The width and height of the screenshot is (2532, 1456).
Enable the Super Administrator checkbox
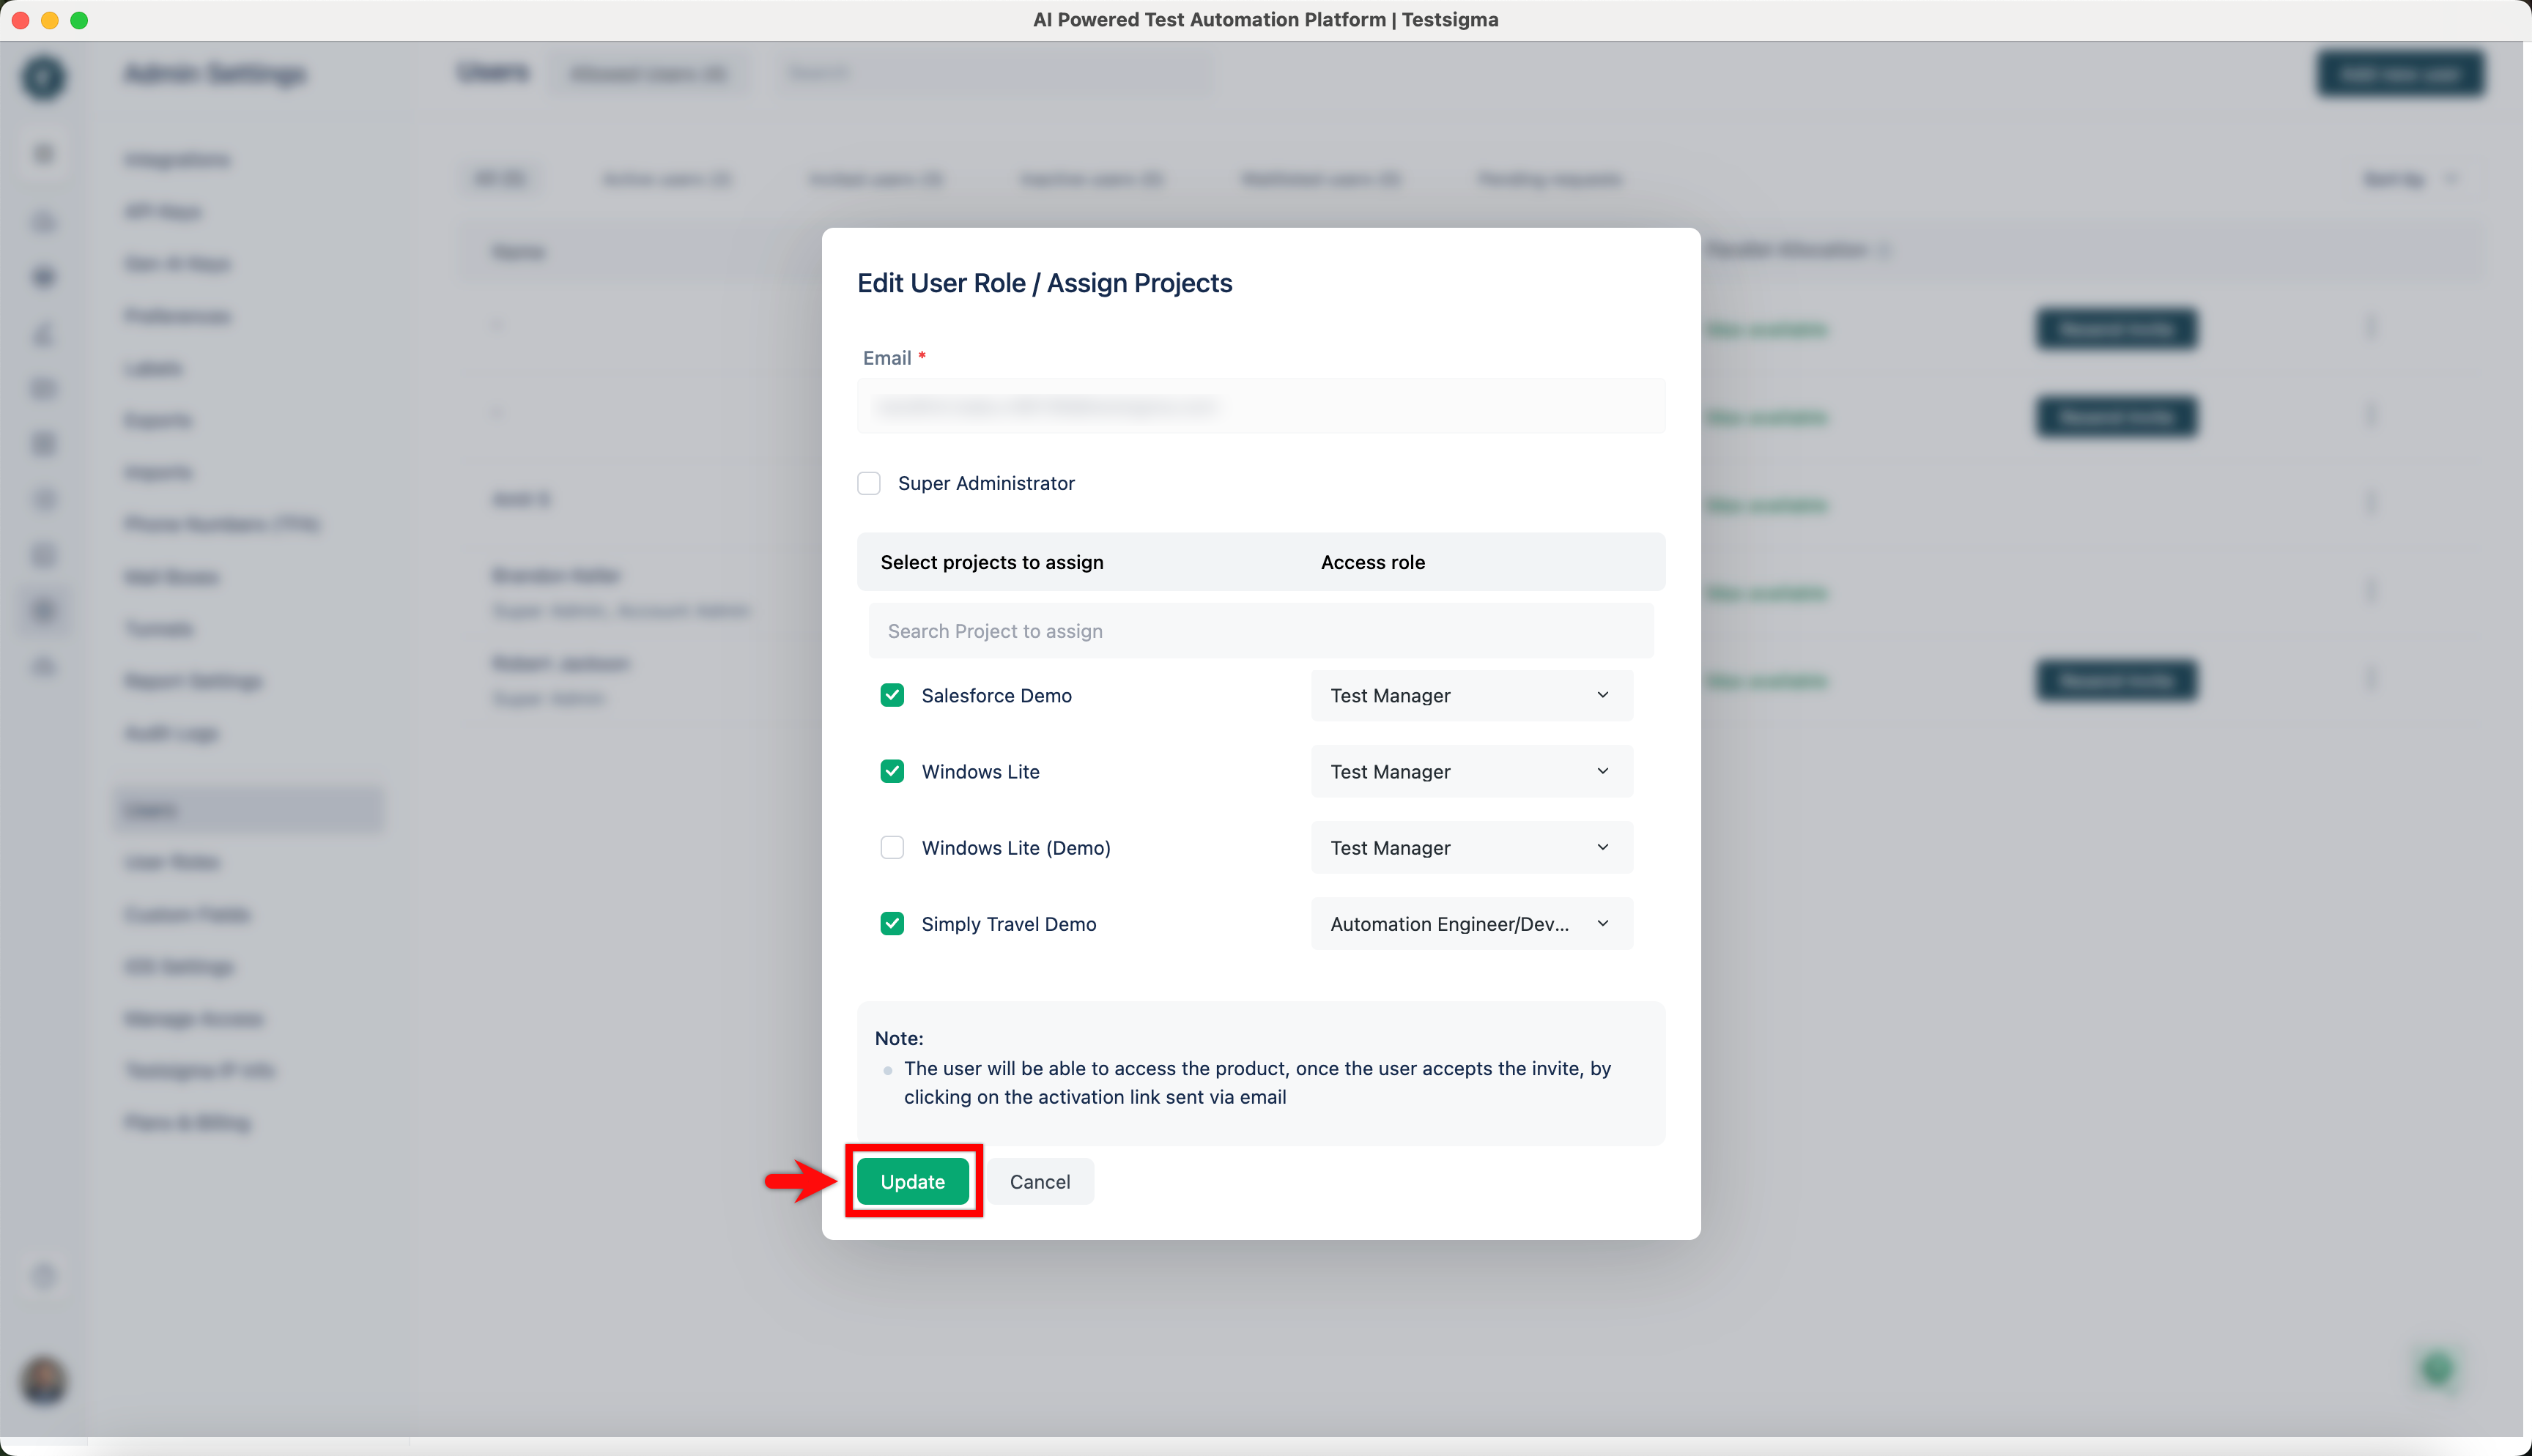tap(869, 483)
